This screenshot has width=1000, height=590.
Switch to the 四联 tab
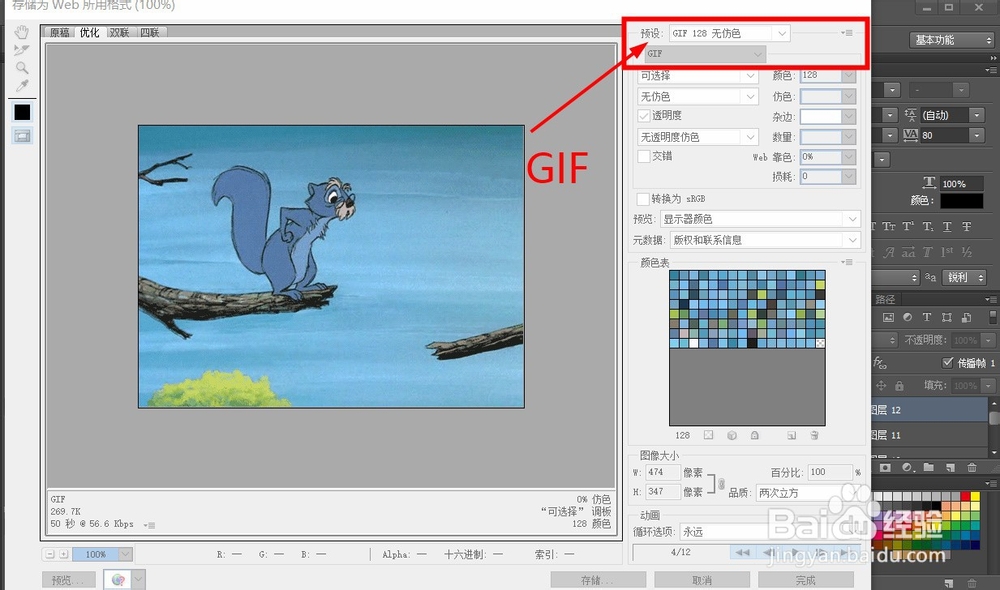(x=150, y=33)
